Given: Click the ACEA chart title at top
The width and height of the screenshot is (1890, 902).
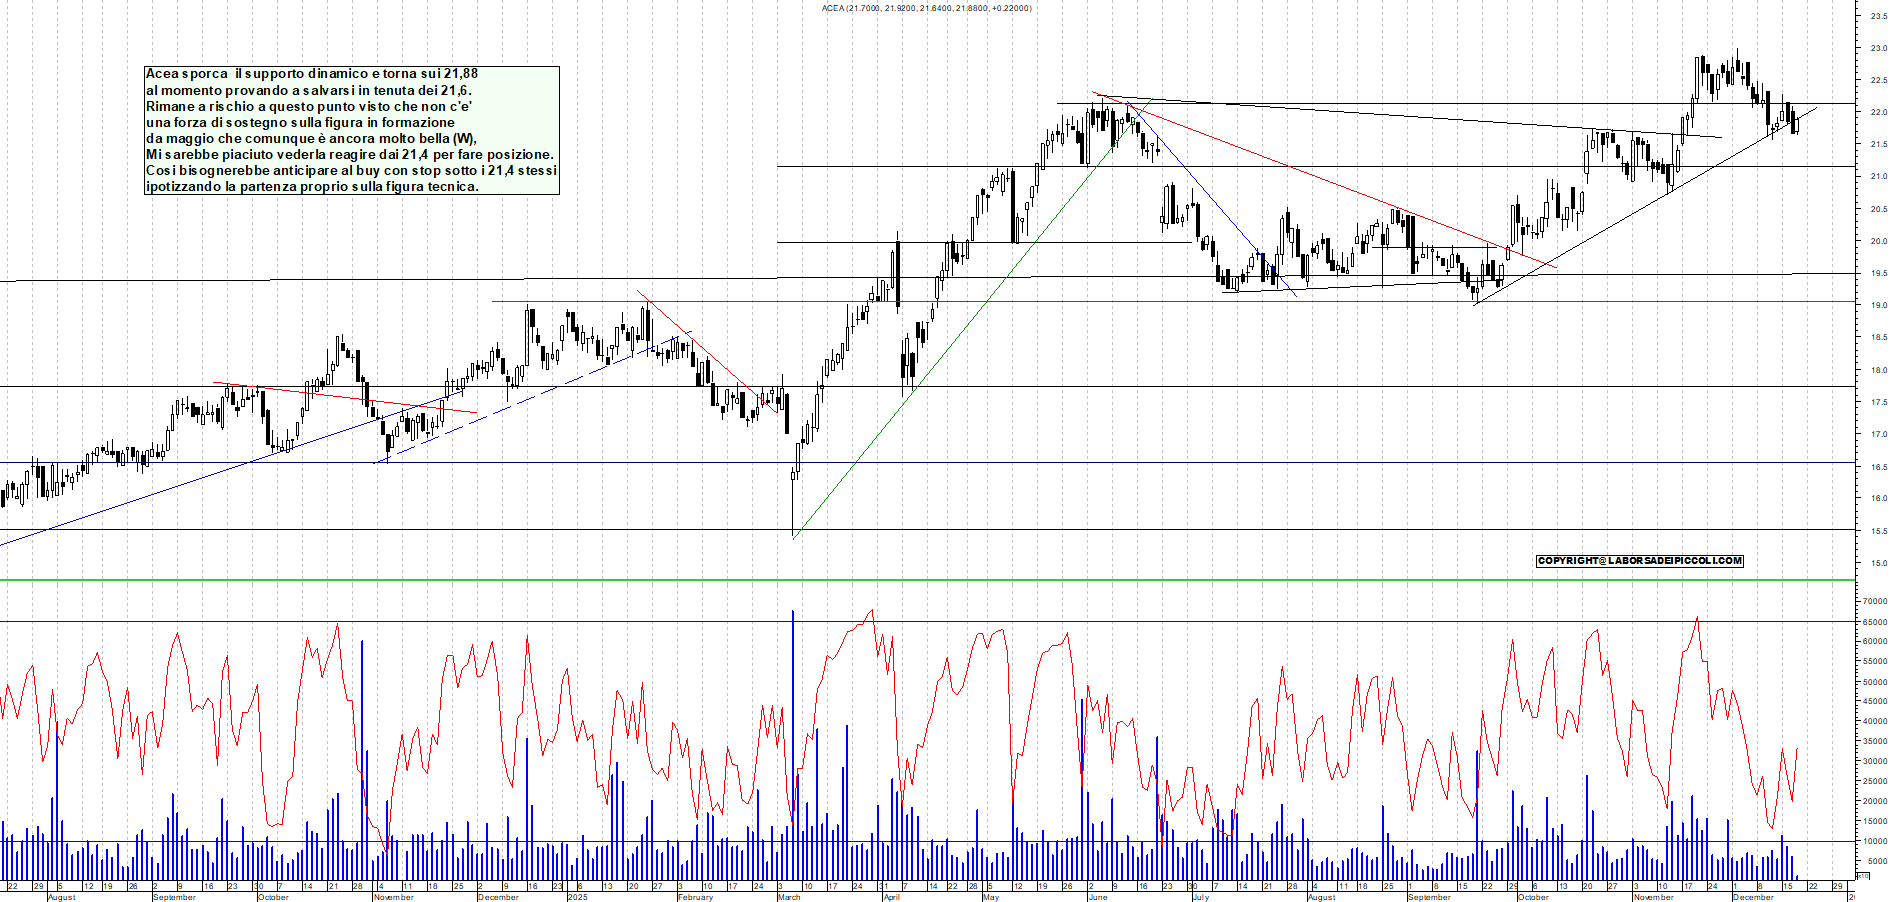Looking at the screenshot, I should 926,8.
